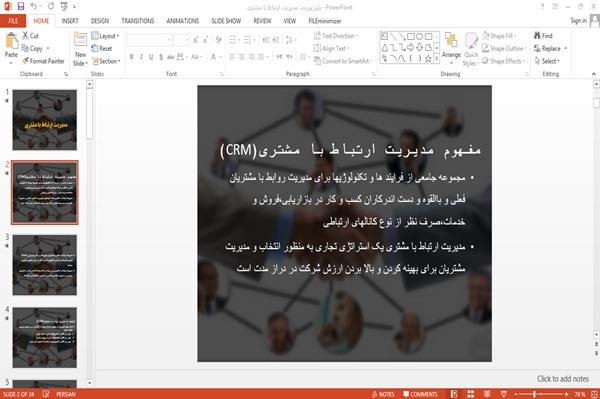The width and height of the screenshot is (600, 399).
Task: Open the Section dropdown
Action: click(x=106, y=61)
